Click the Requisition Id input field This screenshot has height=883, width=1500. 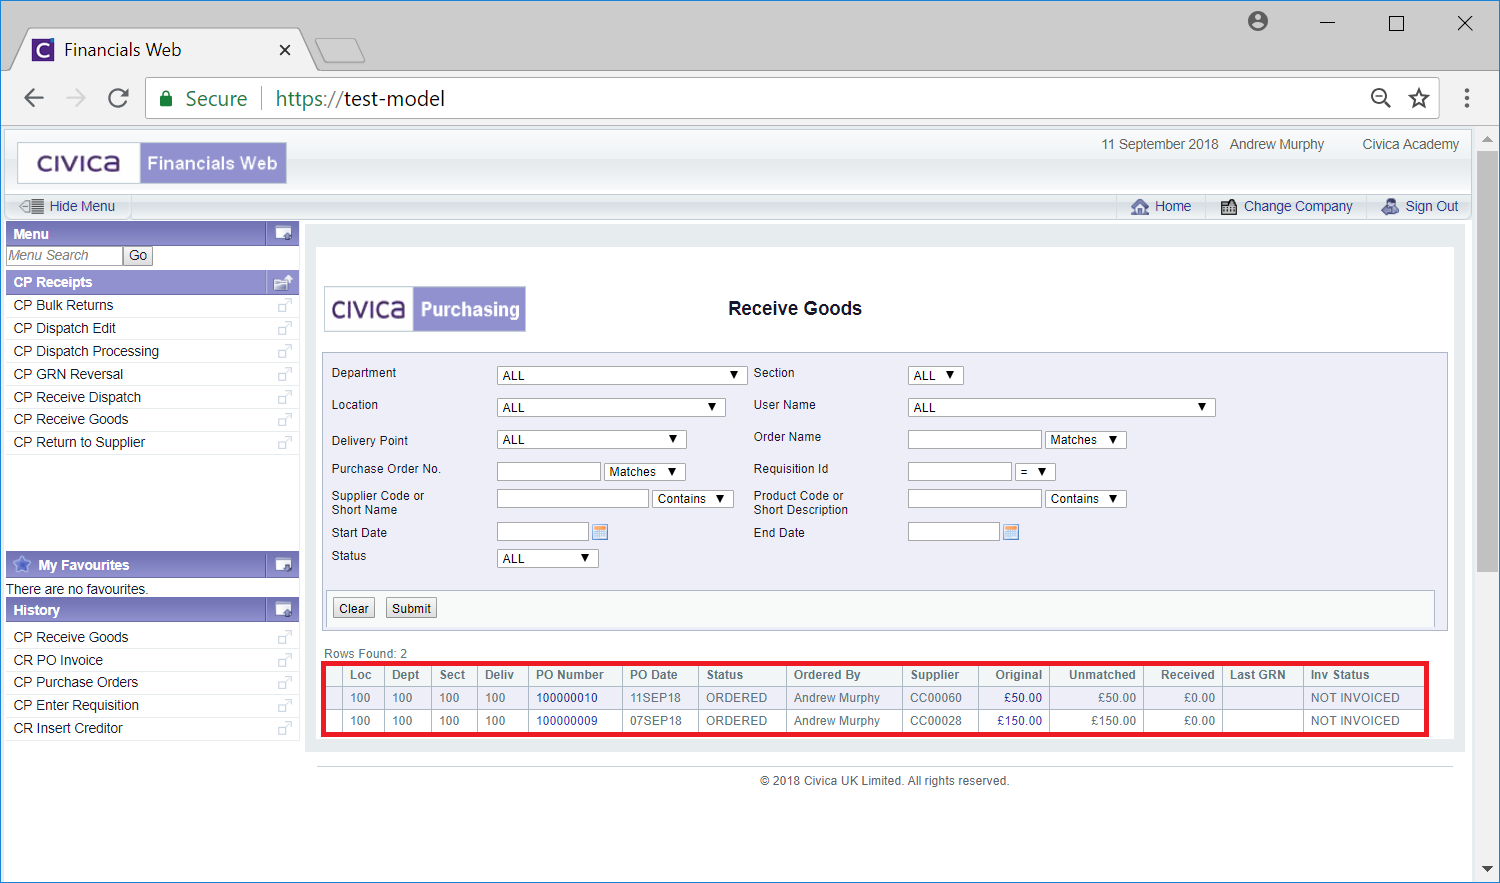coord(959,471)
